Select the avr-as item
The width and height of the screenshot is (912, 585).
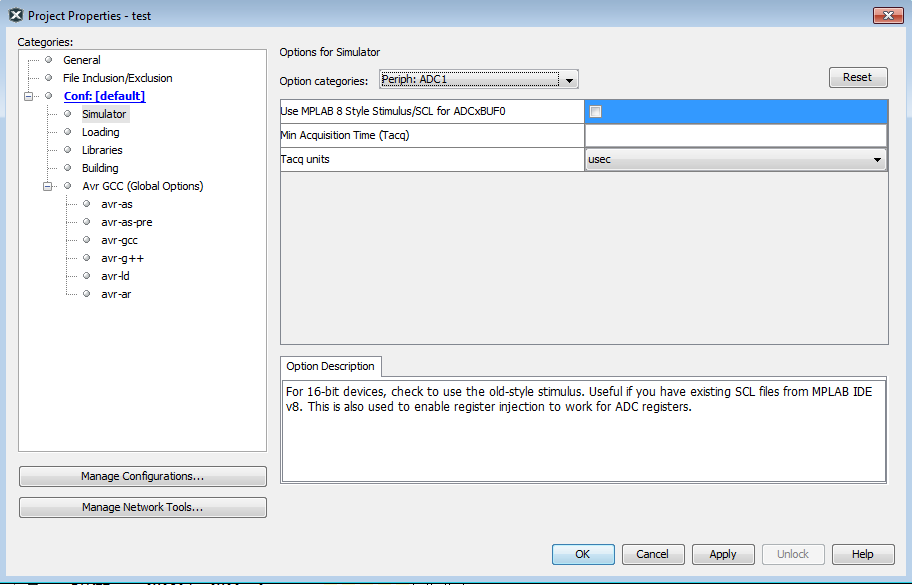click(117, 204)
